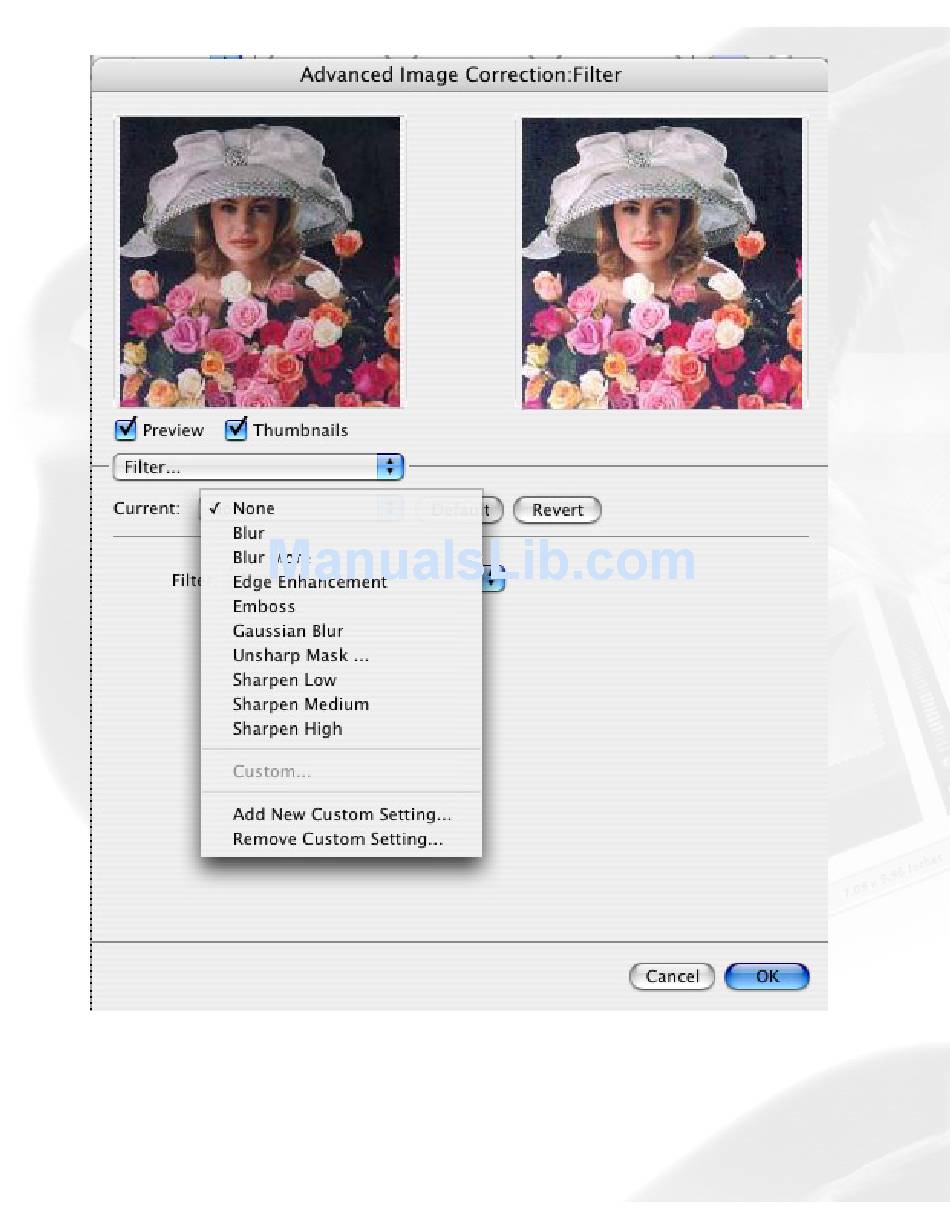950x1229 pixels.
Task: Open the Filter... section dropdown
Action: [x=258, y=467]
